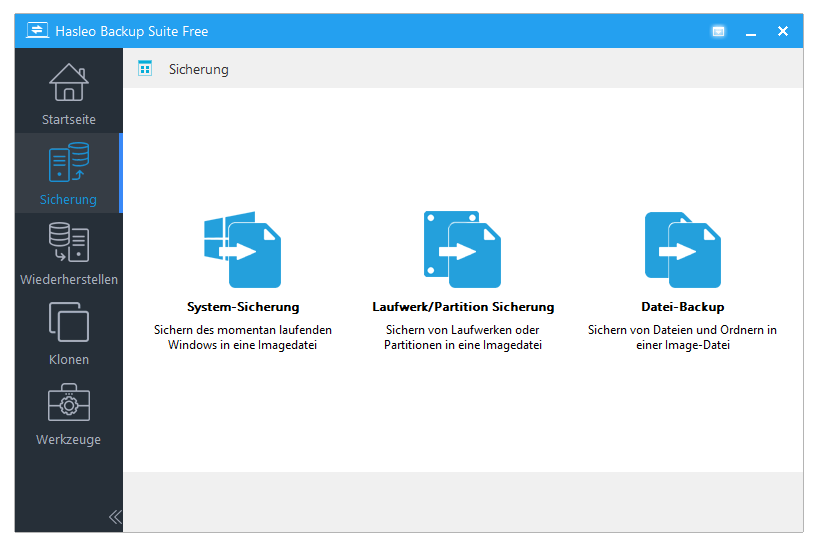Click the Klonen label
The height and width of the screenshot is (545, 818).
(69, 359)
